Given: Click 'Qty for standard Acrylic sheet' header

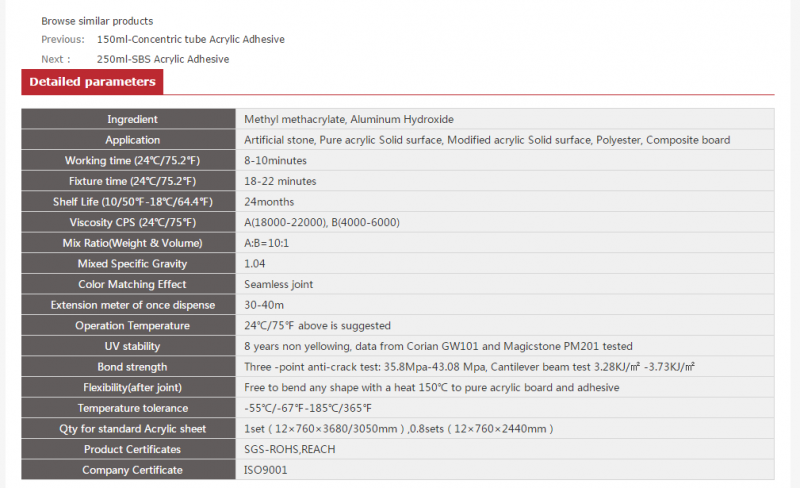Looking at the screenshot, I should [x=128, y=429].
